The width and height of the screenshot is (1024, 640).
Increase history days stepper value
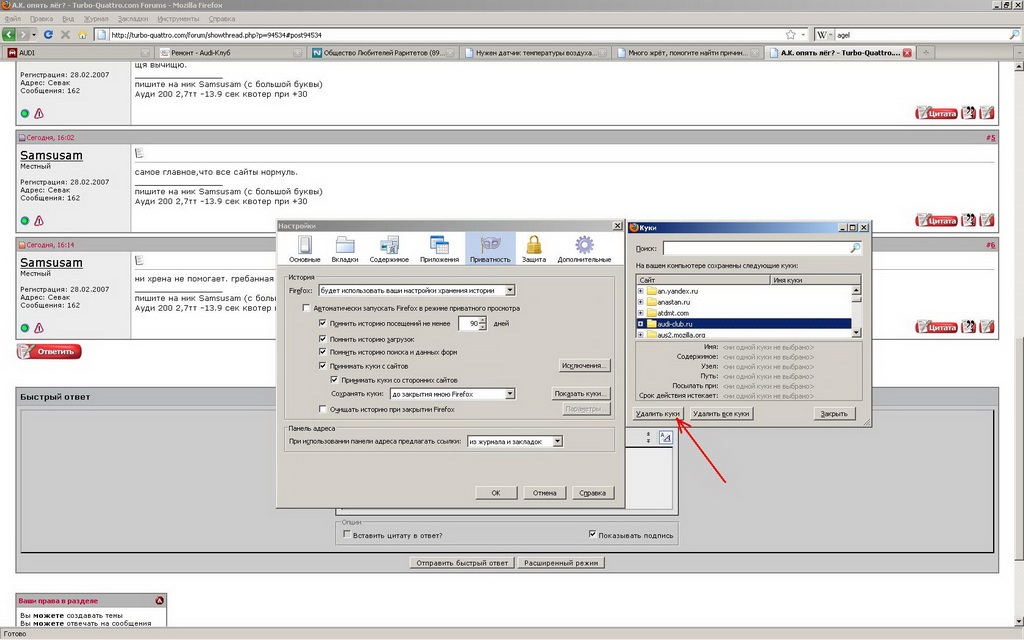pyautogui.click(x=482, y=320)
